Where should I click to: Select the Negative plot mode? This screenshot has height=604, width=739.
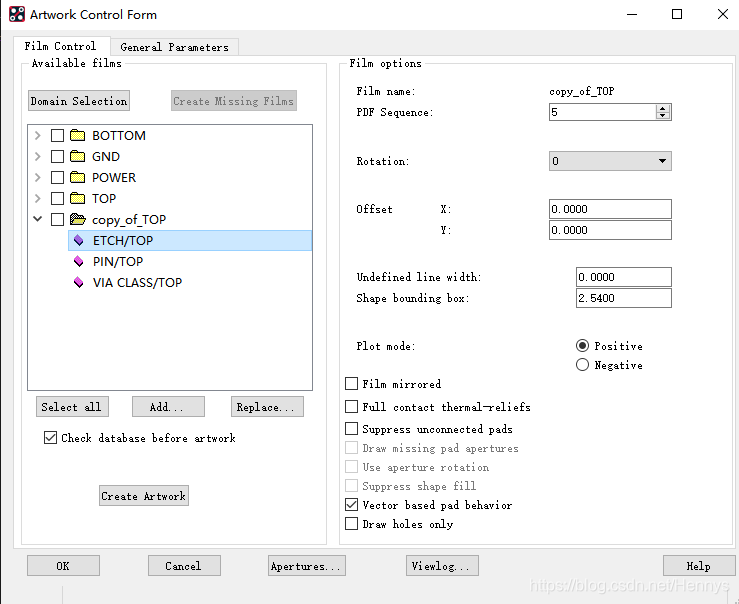pyautogui.click(x=583, y=365)
